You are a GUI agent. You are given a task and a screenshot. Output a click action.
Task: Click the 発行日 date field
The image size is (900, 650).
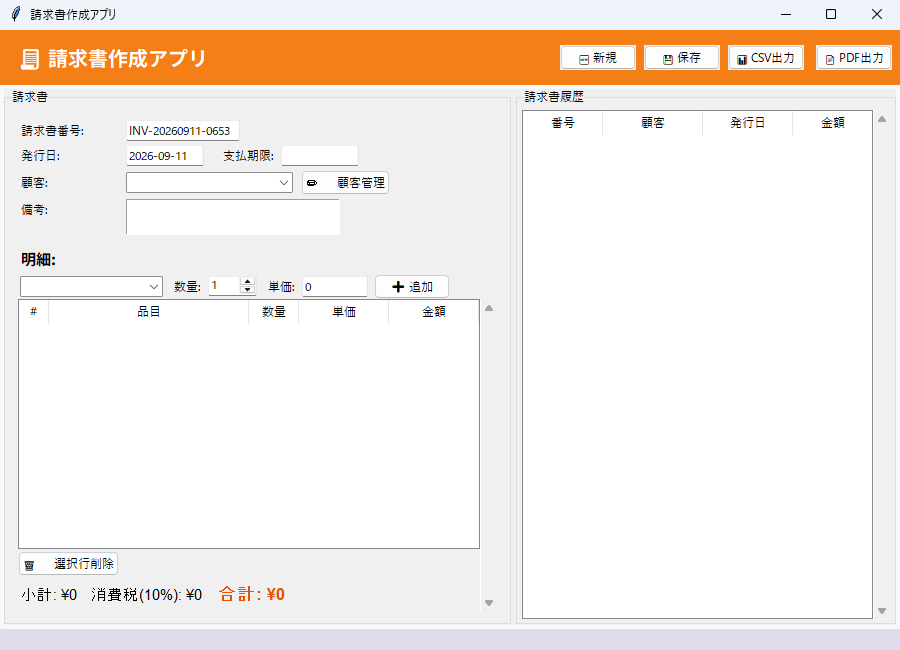tap(165, 156)
